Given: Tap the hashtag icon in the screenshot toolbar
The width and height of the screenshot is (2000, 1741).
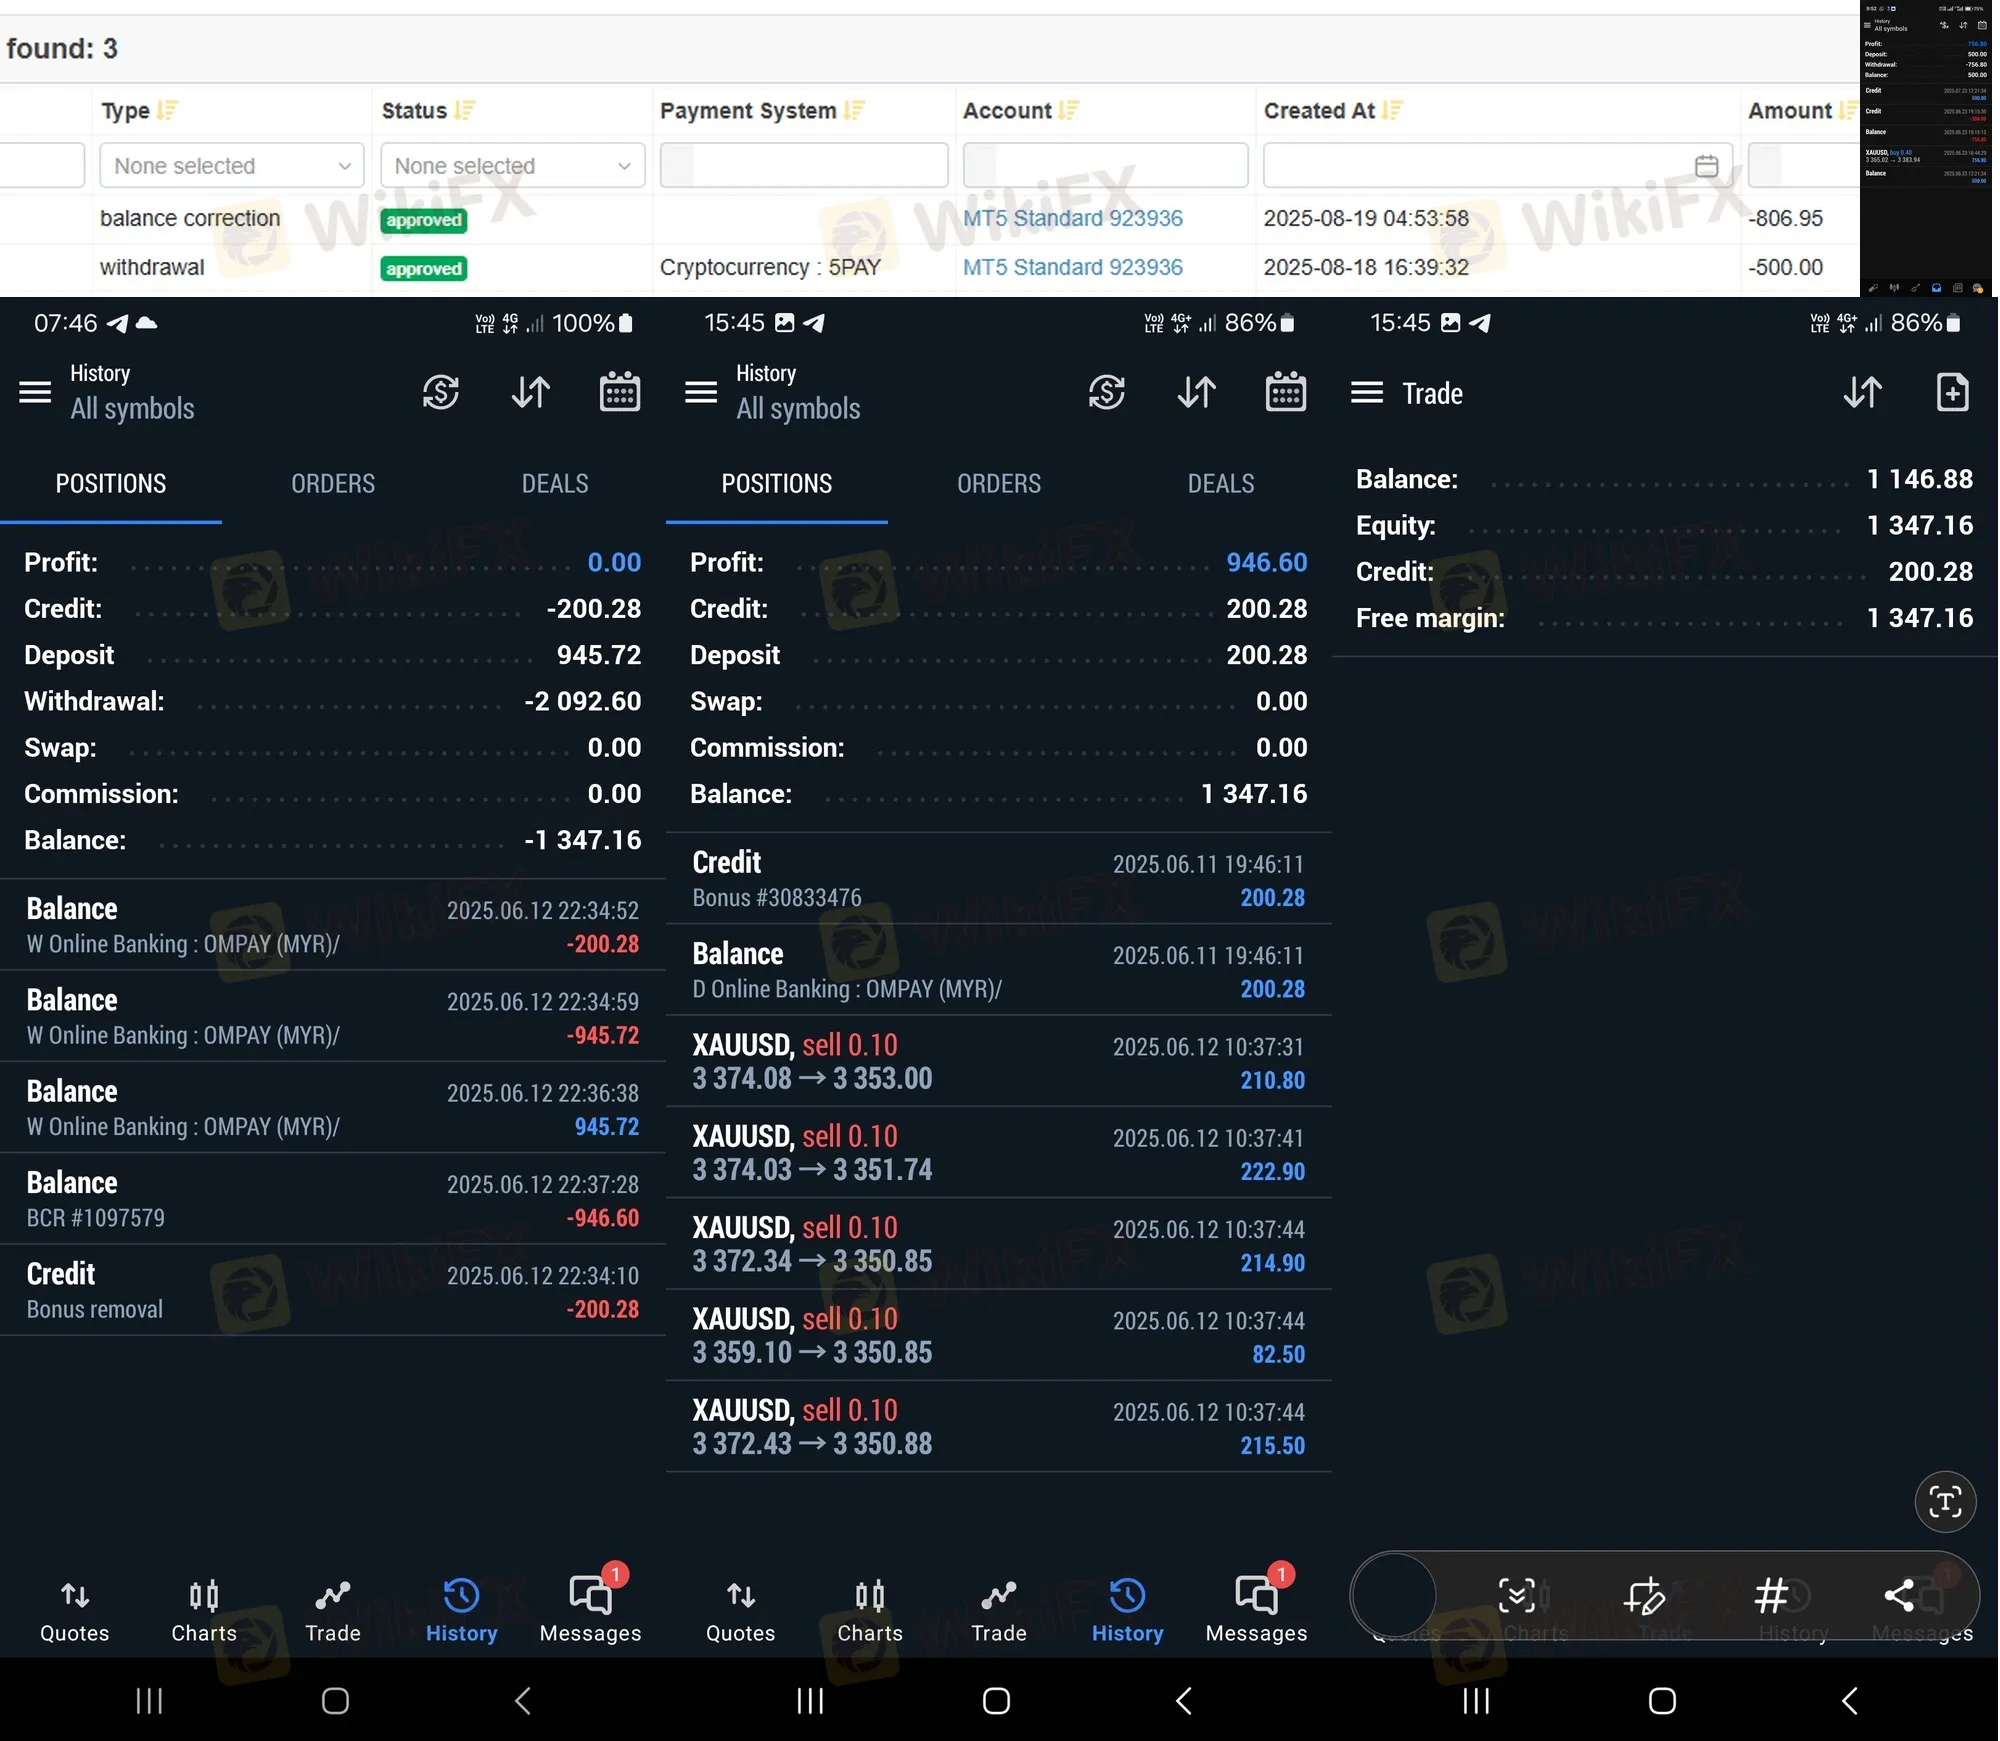Looking at the screenshot, I should pyautogui.click(x=1771, y=1596).
